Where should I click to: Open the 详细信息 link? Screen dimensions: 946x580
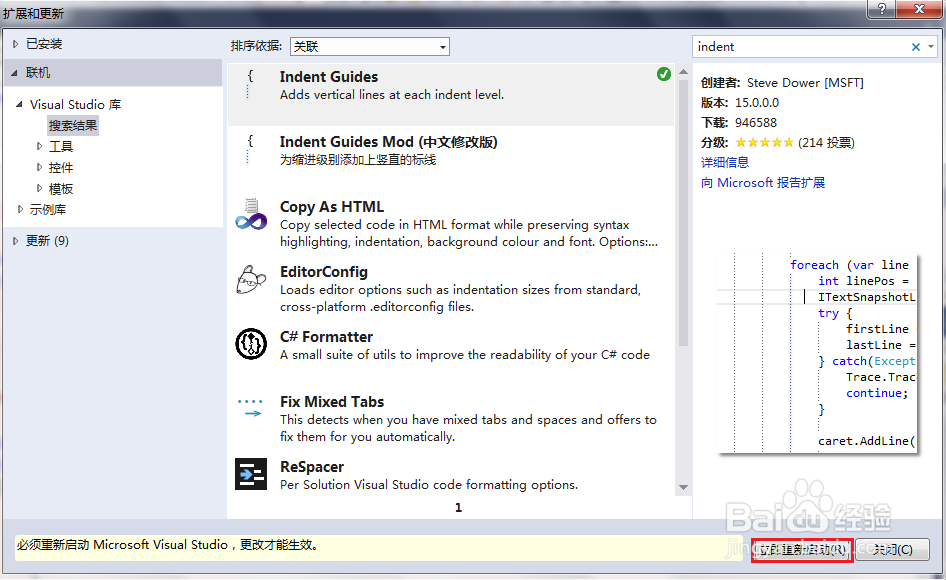pyautogui.click(x=725, y=162)
